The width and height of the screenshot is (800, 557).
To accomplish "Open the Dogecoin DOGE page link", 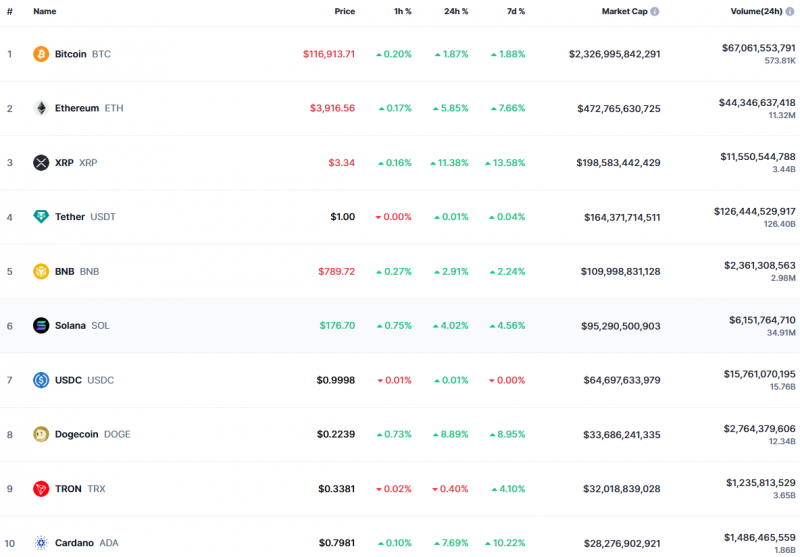I will pyautogui.click(x=93, y=434).
